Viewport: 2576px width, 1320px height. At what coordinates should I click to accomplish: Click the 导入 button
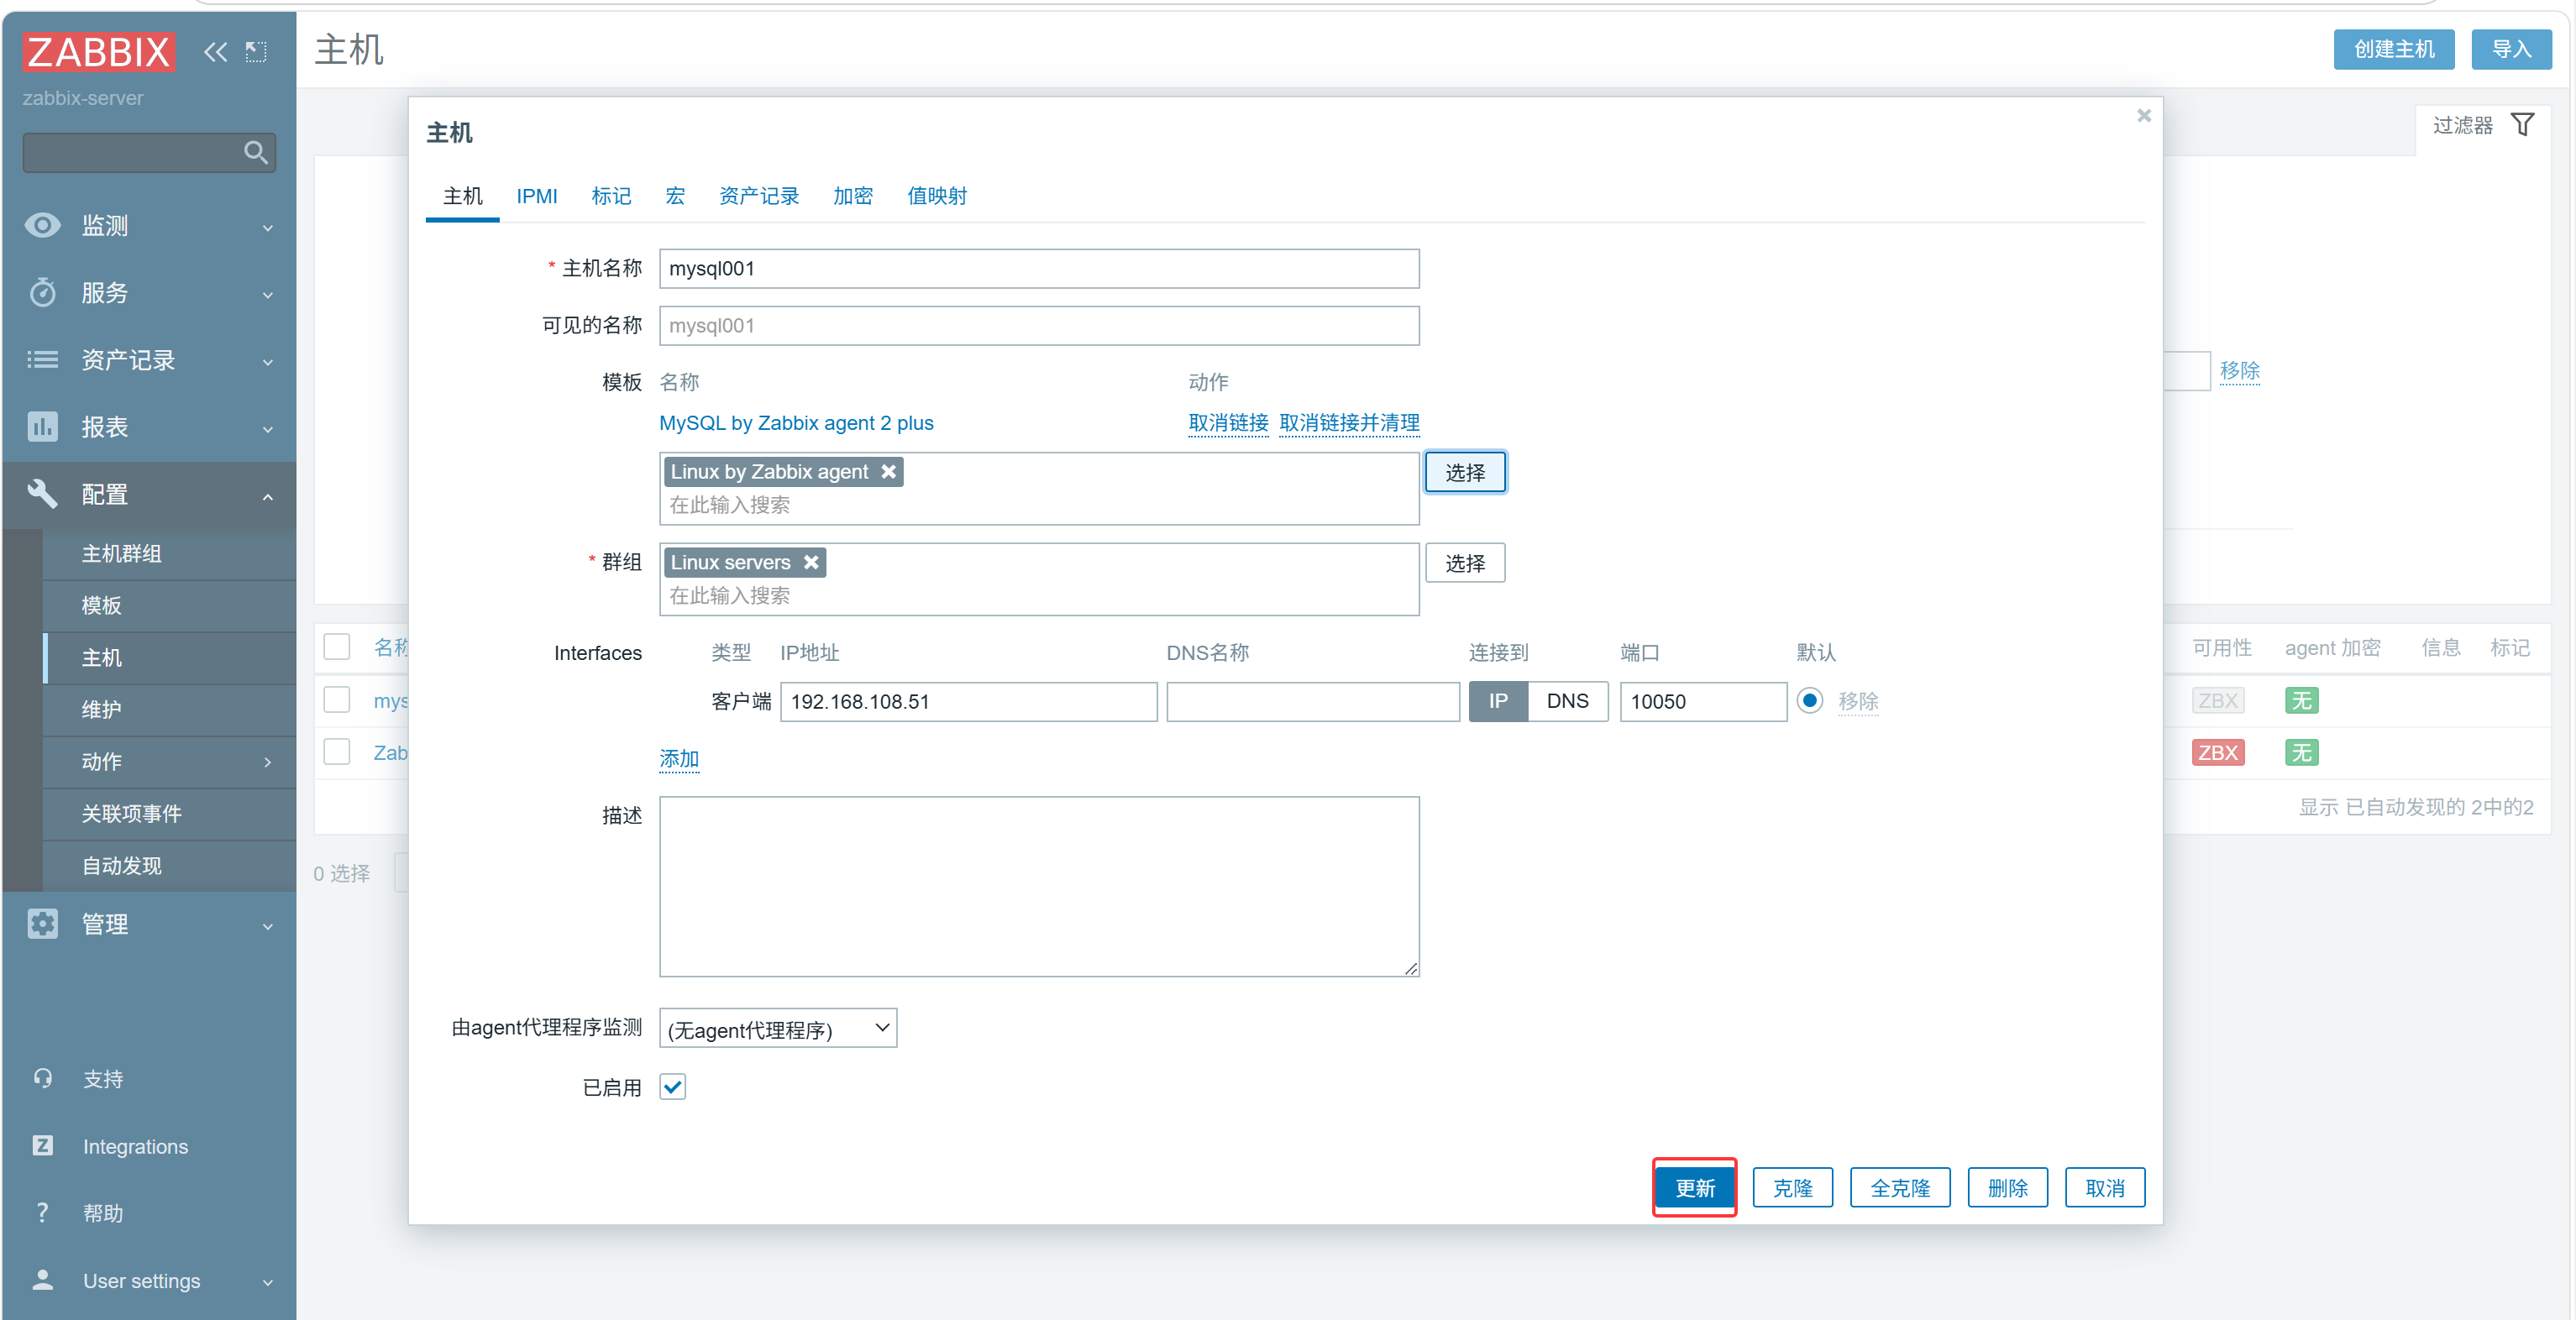[x=2511, y=49]
